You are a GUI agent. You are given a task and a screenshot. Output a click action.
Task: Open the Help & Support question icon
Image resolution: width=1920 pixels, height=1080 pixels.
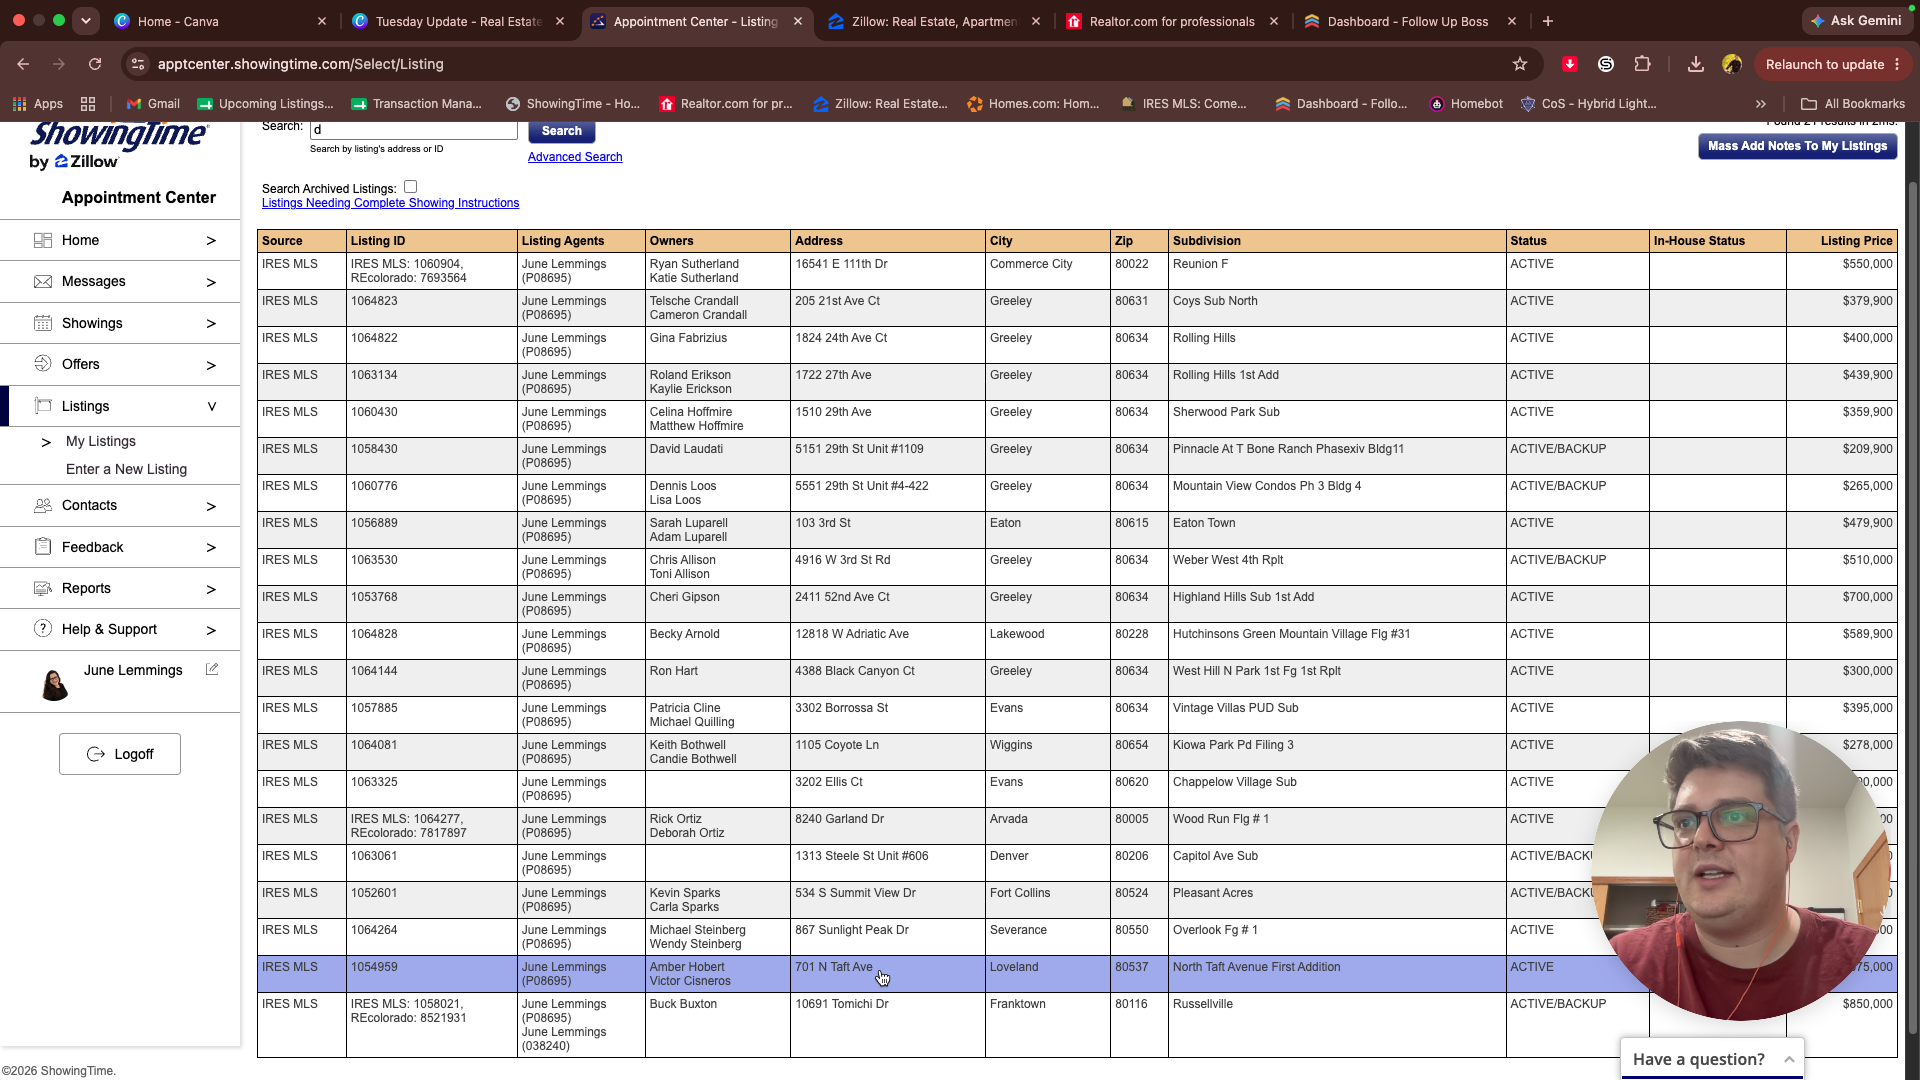coord(43,629)
